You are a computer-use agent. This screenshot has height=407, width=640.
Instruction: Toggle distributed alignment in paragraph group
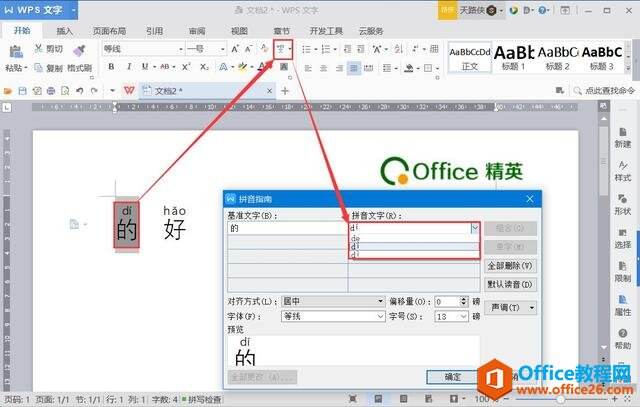369,68
